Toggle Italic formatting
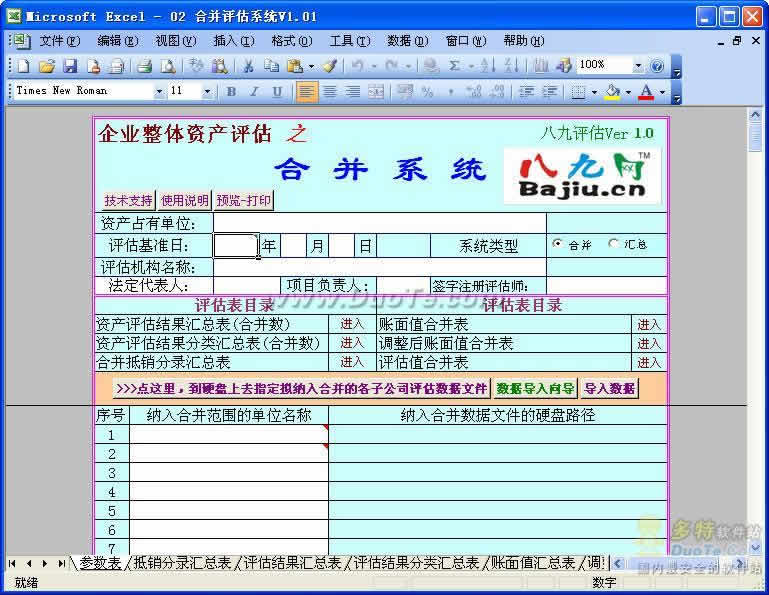769x595 pixels. [255, 92]
